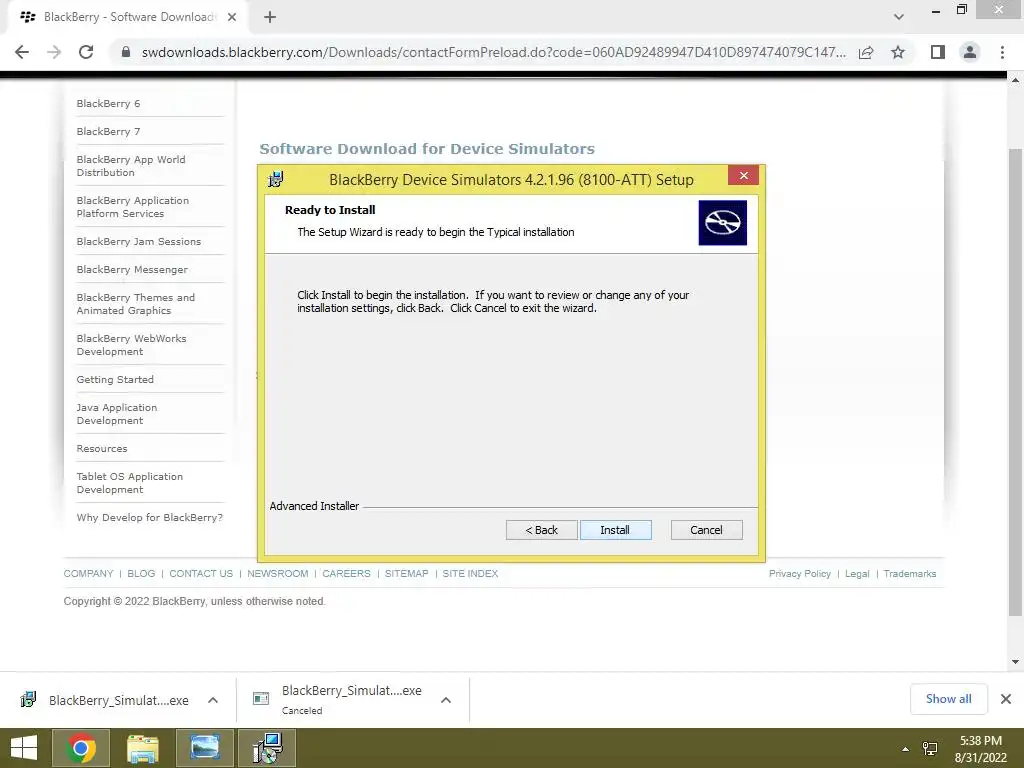Bookmark this page with star

pyautogui.click(x=898, y=52)
